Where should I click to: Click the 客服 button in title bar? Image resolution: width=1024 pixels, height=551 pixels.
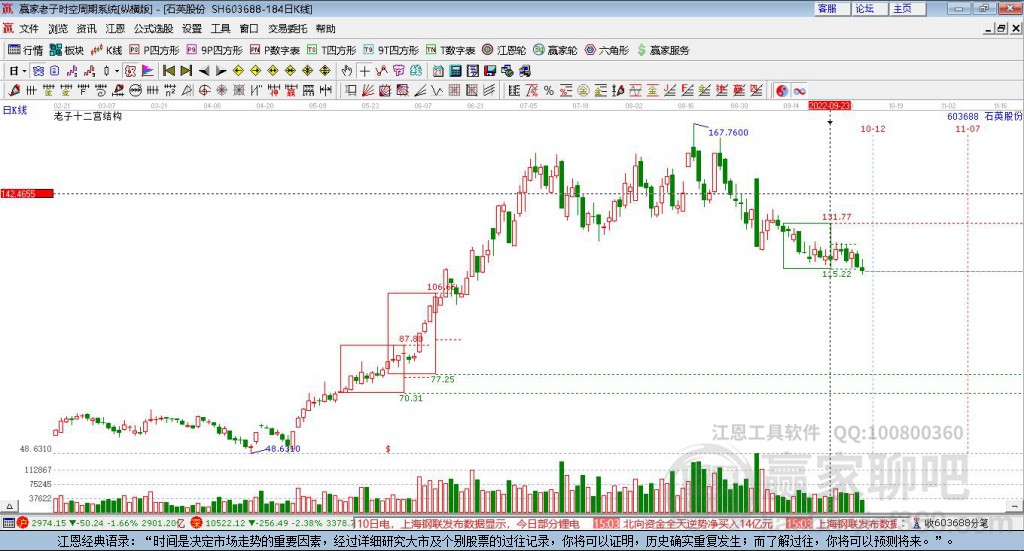point(832,8)
